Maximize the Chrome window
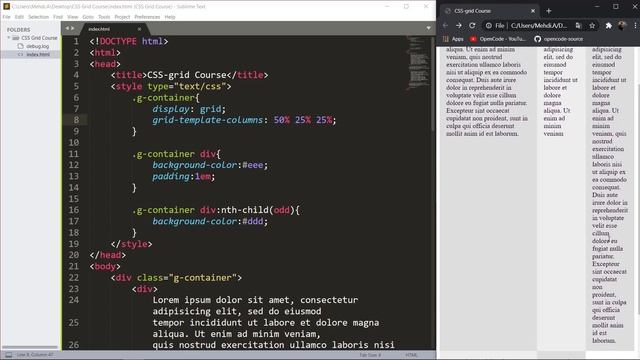This screenshot has width=640, height=360. coord(616,7)
